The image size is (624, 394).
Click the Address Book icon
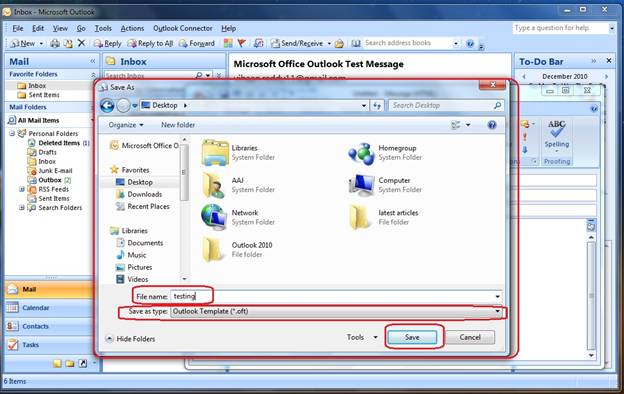(x=355, y=43)
